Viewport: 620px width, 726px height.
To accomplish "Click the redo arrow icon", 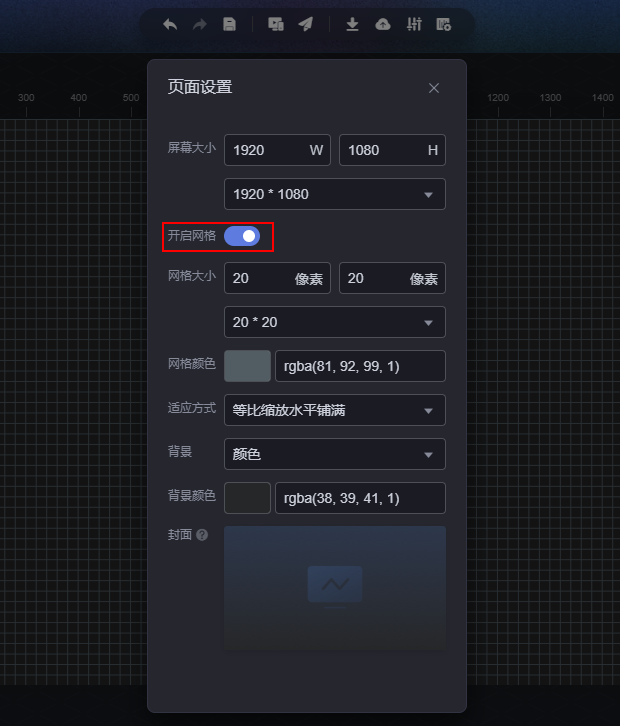I will click(200, 24).
